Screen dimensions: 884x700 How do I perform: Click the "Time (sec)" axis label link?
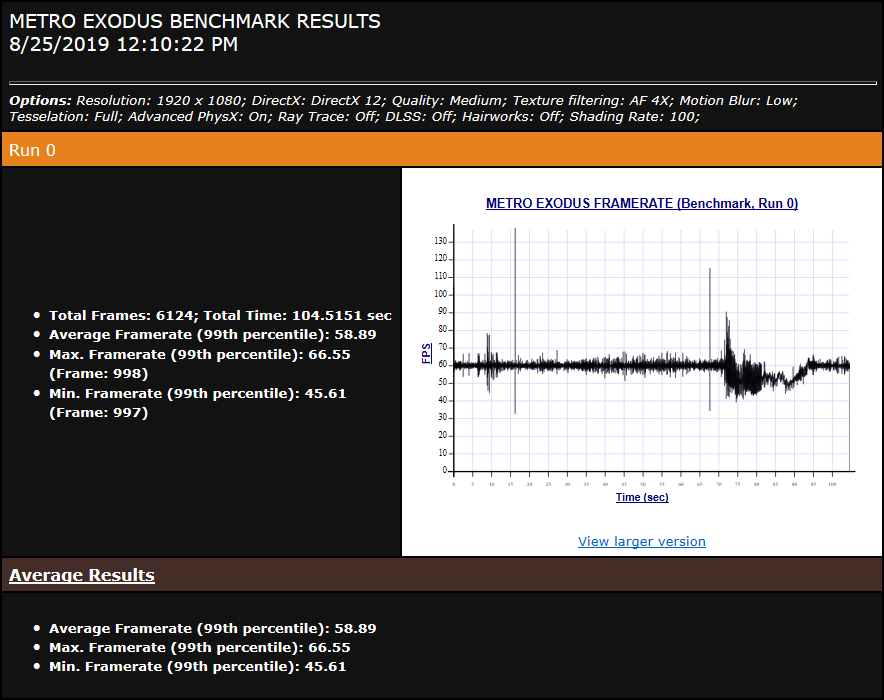click(642, 497)
